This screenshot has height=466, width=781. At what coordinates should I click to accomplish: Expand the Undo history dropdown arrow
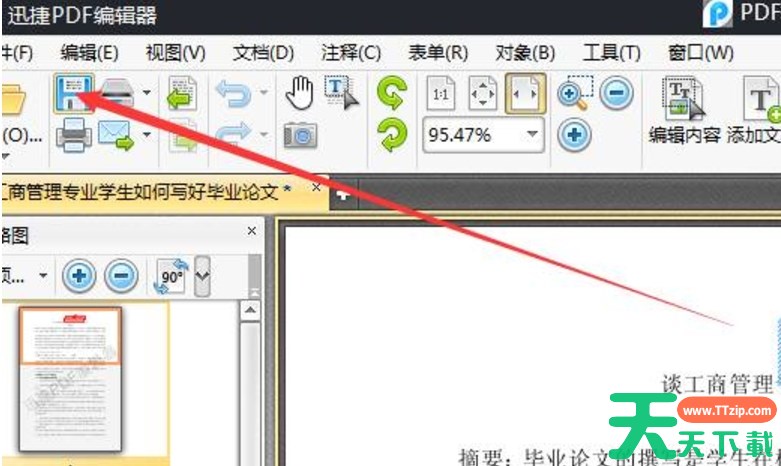pyautogui.click(x=264, y=92)
